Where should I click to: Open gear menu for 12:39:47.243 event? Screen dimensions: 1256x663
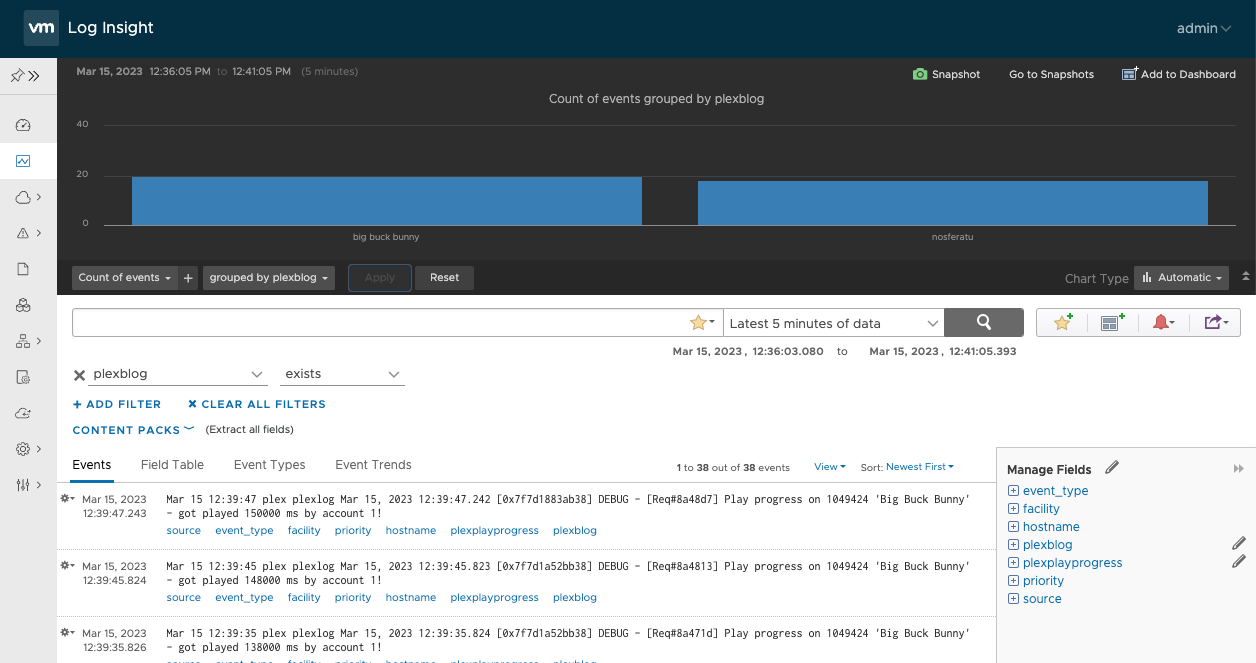[67, 498]
